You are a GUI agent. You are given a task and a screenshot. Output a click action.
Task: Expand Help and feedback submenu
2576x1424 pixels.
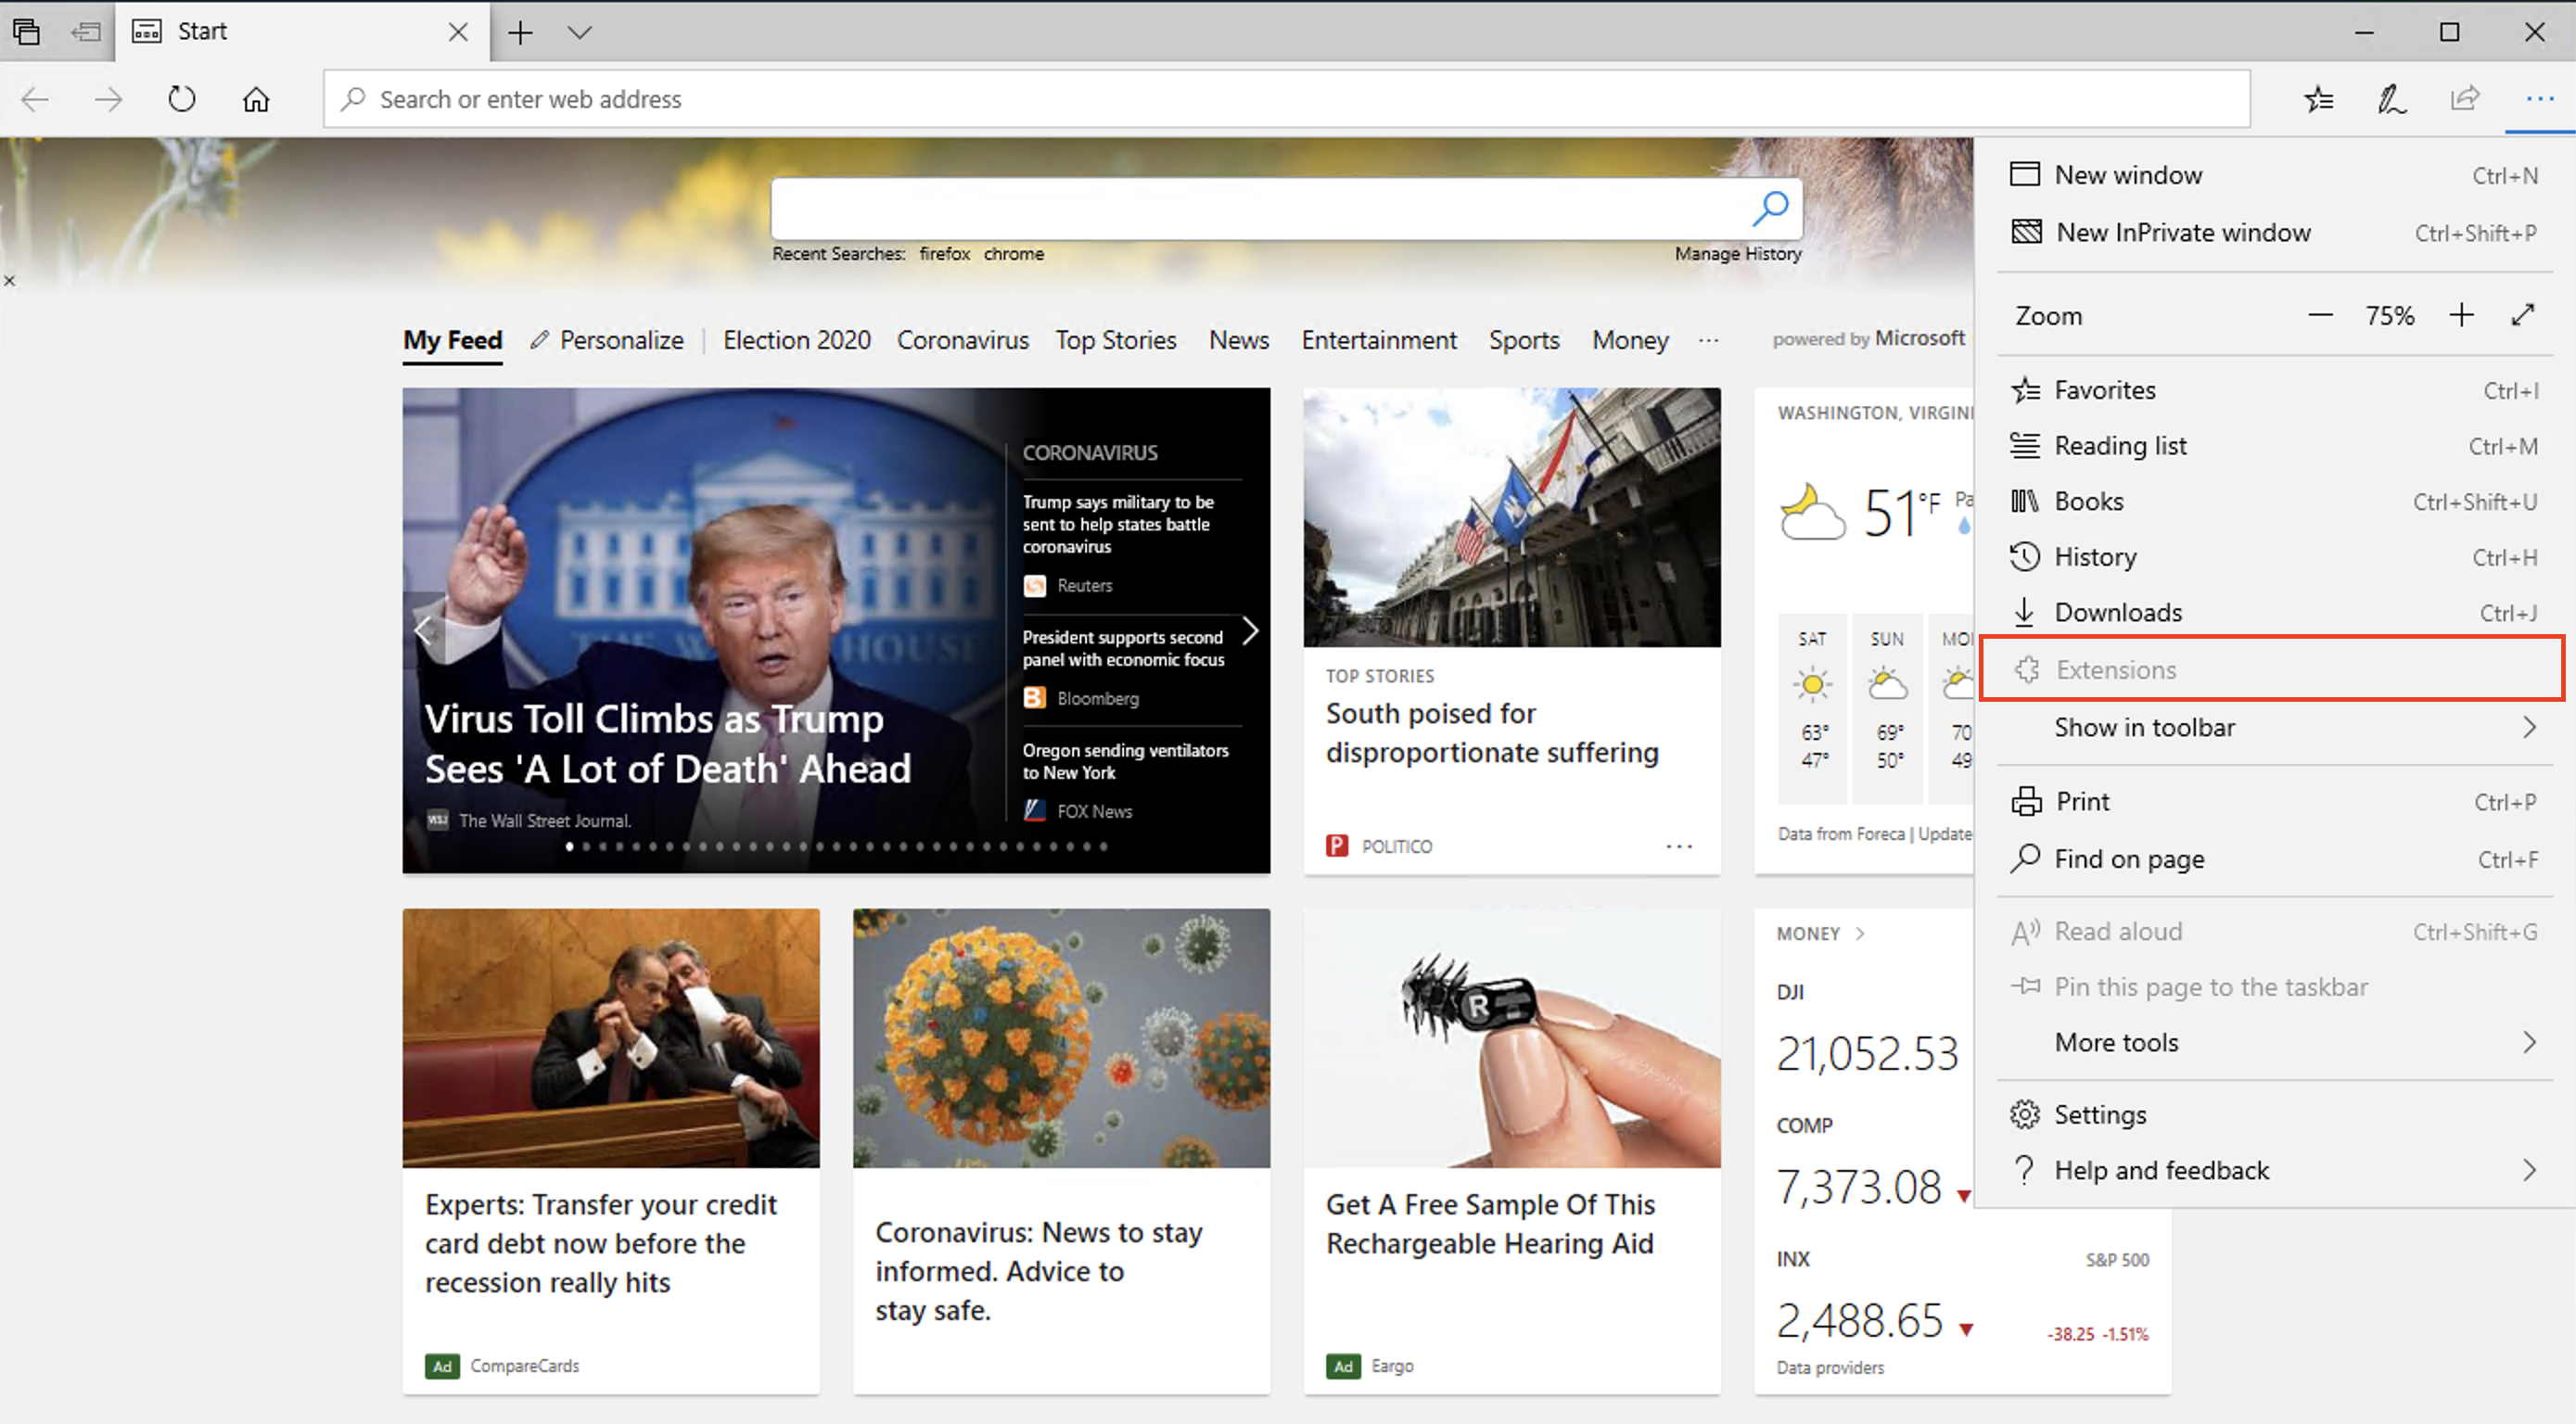coord(2273,1170)
